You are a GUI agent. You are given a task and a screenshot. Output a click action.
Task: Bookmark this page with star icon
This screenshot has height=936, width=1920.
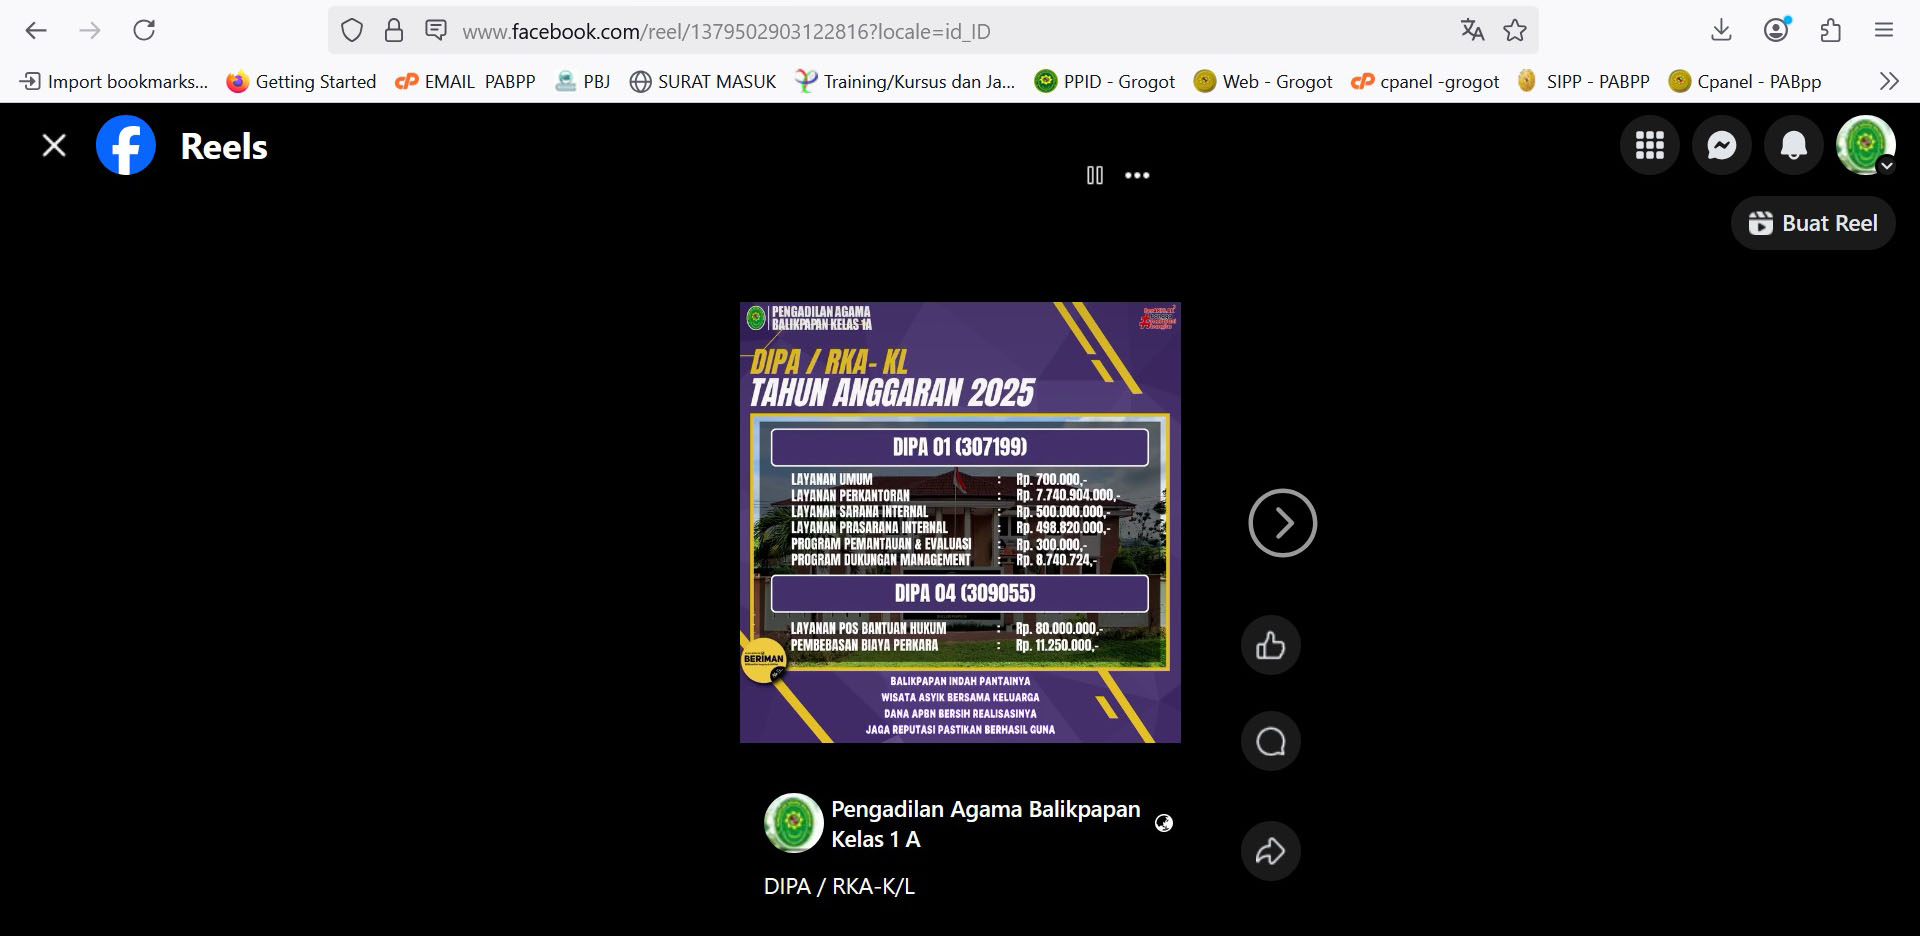pyautogui.click(x=1515, y=31)
